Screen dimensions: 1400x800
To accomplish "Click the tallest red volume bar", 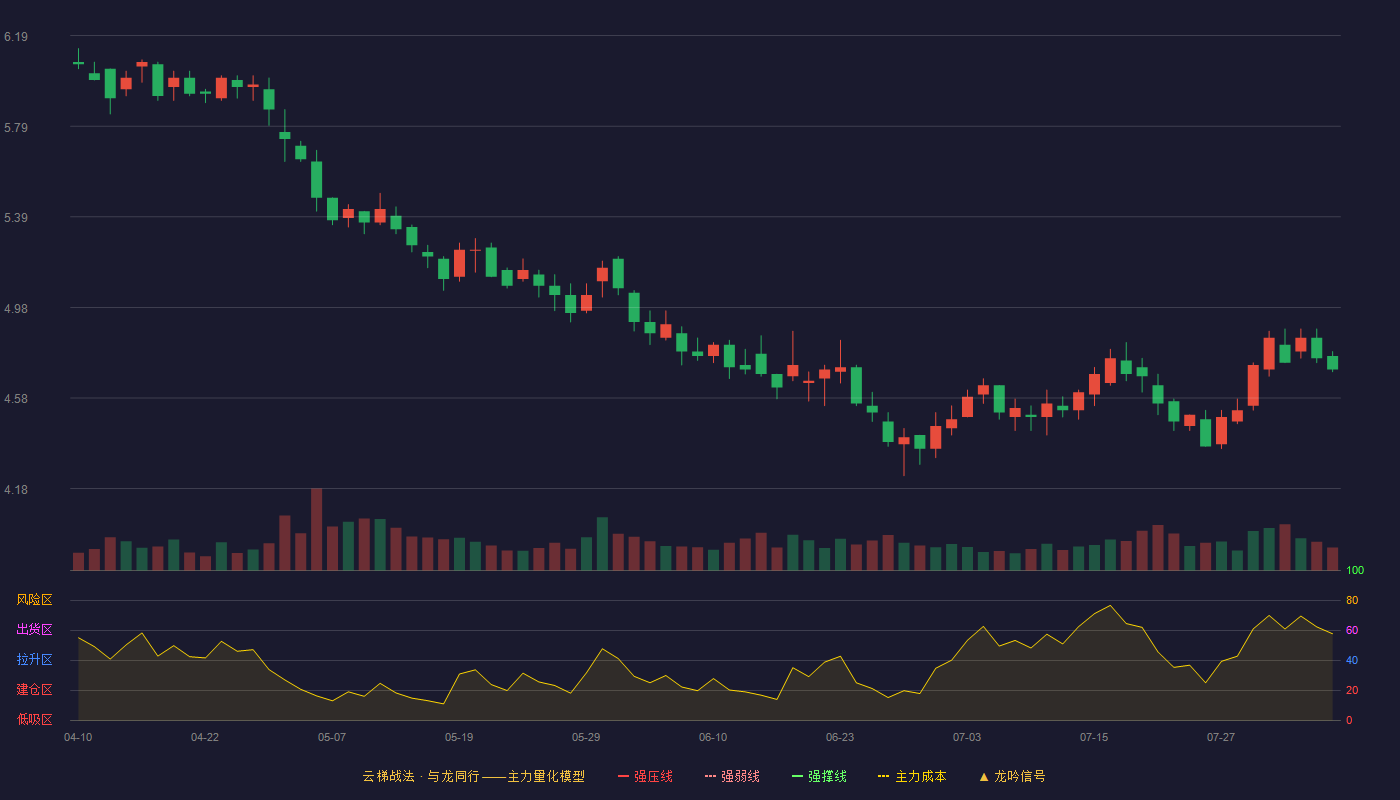I will pyautogui.click(x=316, y=529).
